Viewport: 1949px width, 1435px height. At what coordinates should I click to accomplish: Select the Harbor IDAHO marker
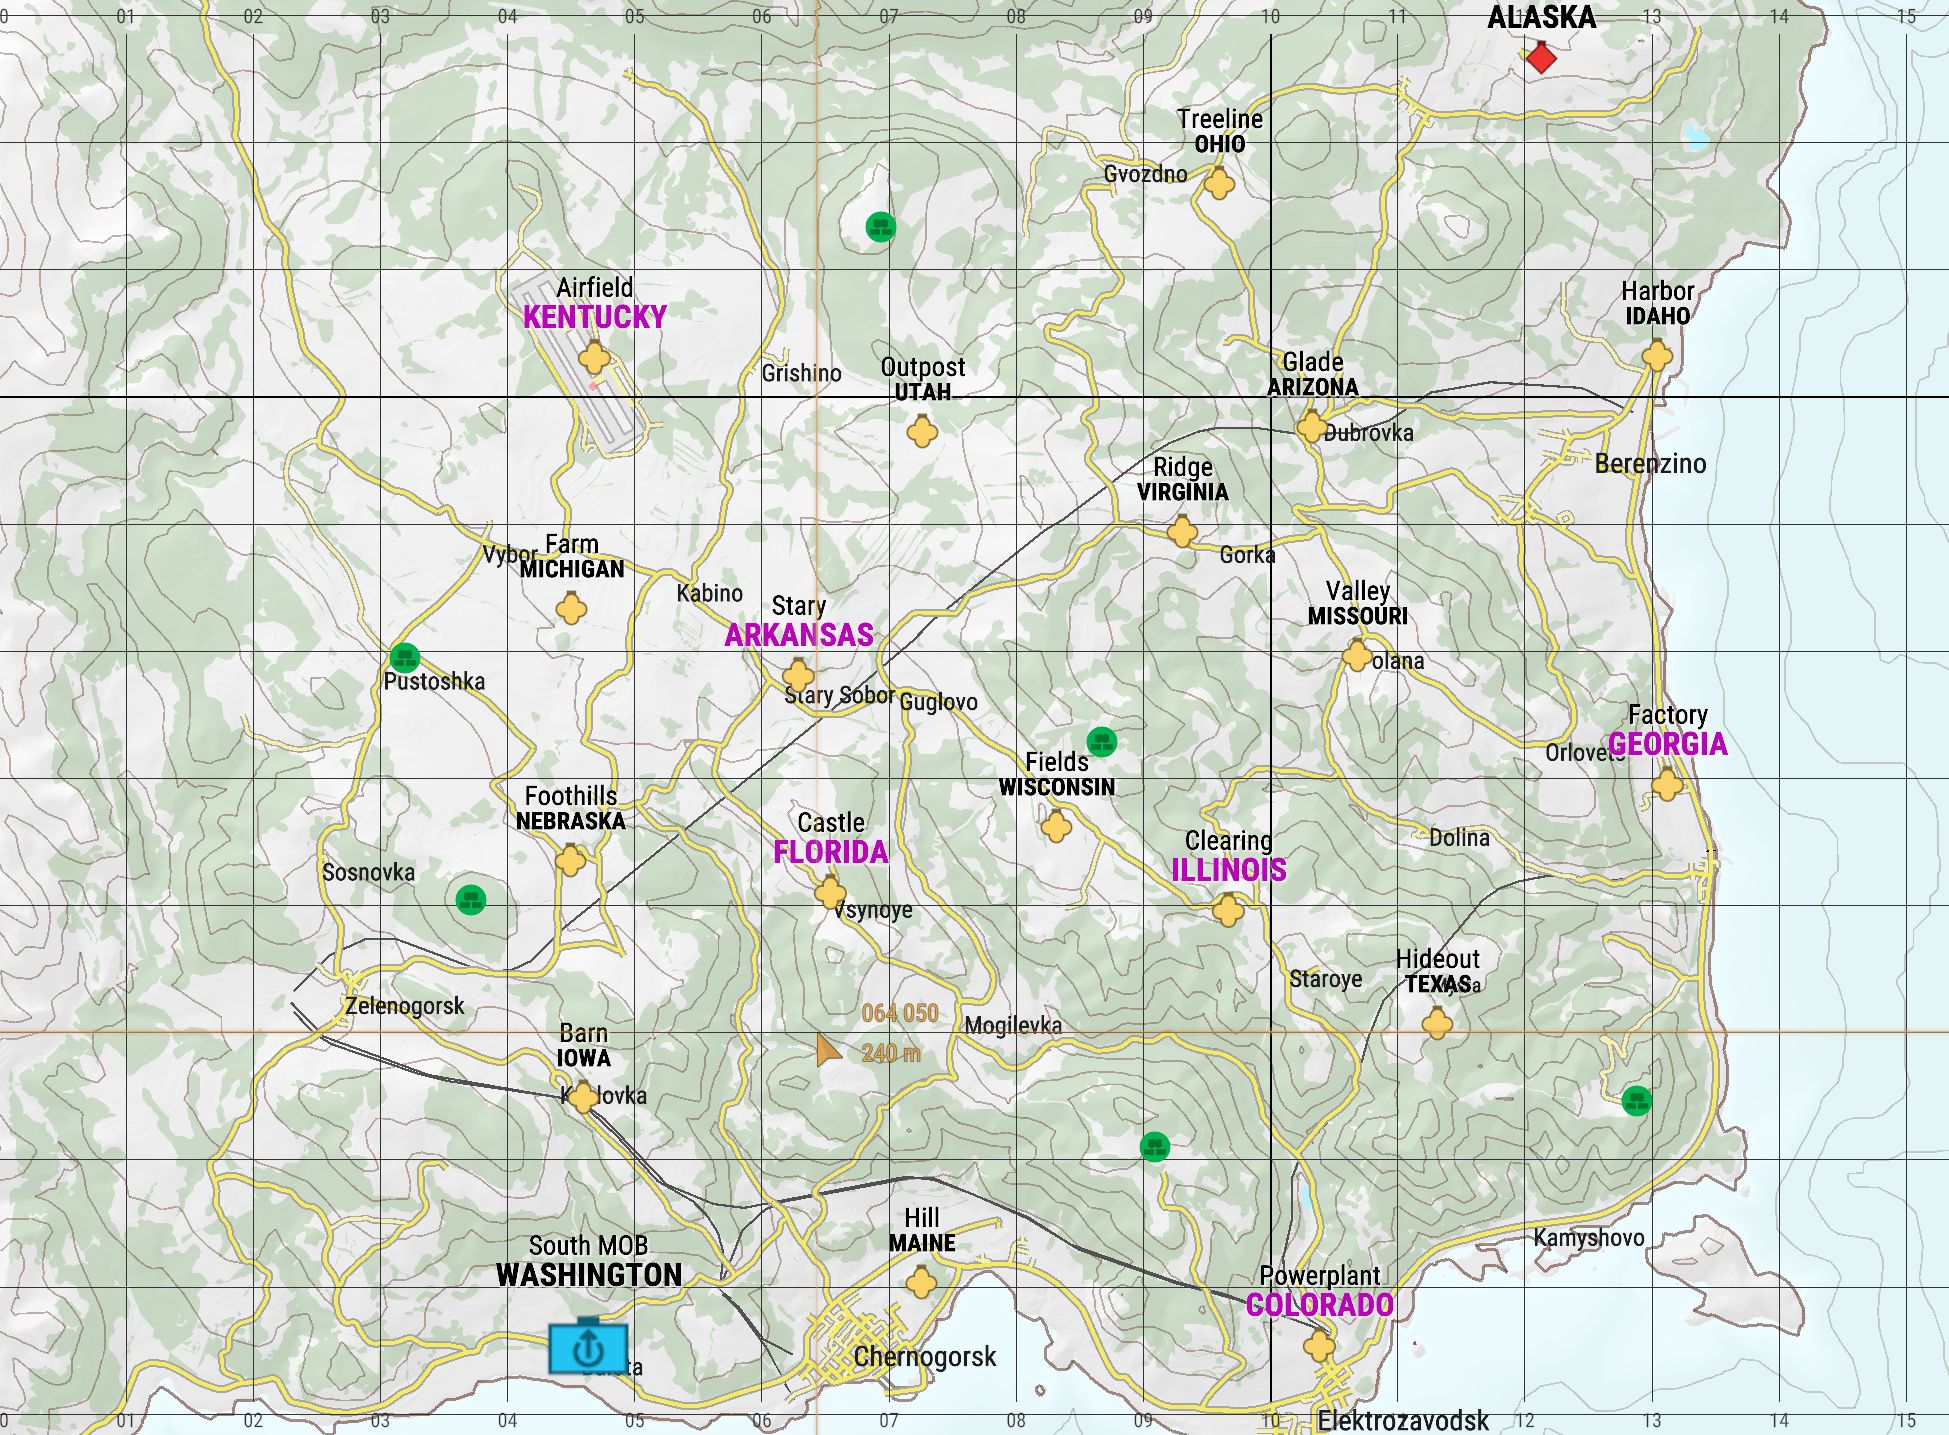point(1657,355)
